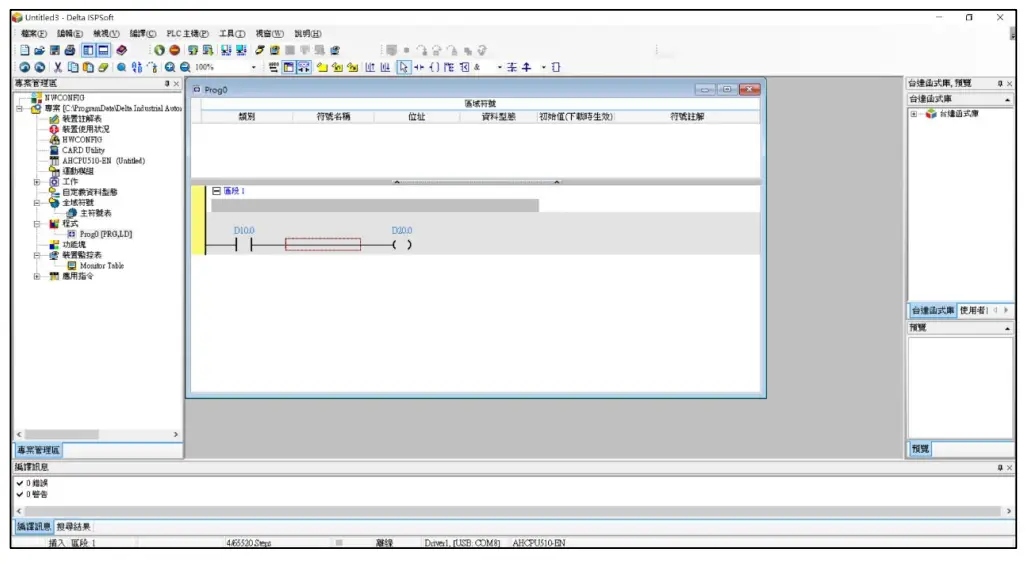The height and width of the screenshot is (566, 1033).
Task: Open Find with the magnifier icon
Action: point(121,67)
